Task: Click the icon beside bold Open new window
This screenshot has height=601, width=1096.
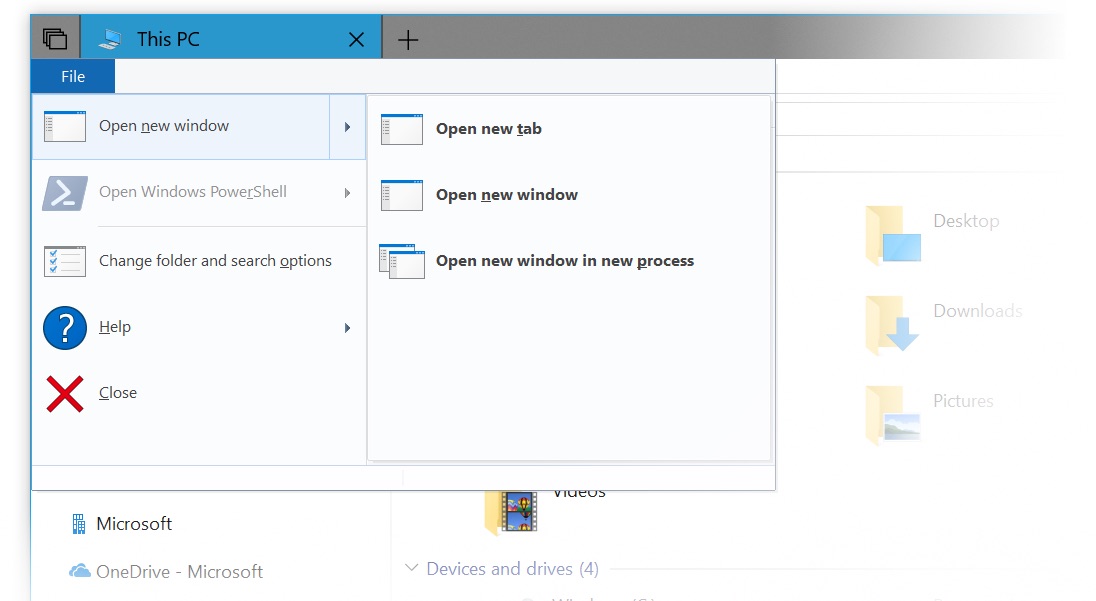Action: click(402, 195)
